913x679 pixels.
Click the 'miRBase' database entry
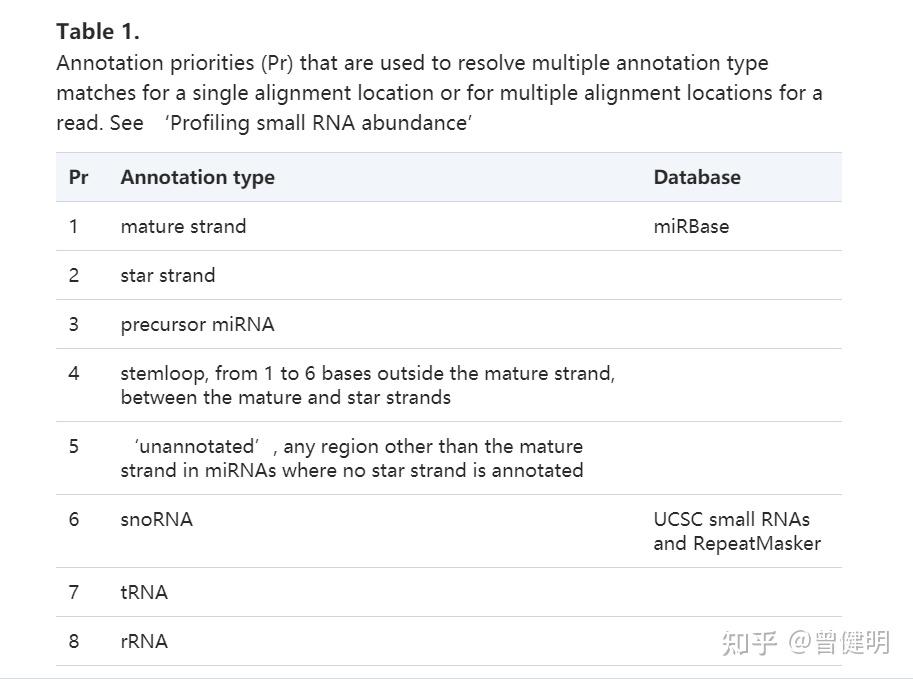[x=691, y=226]
